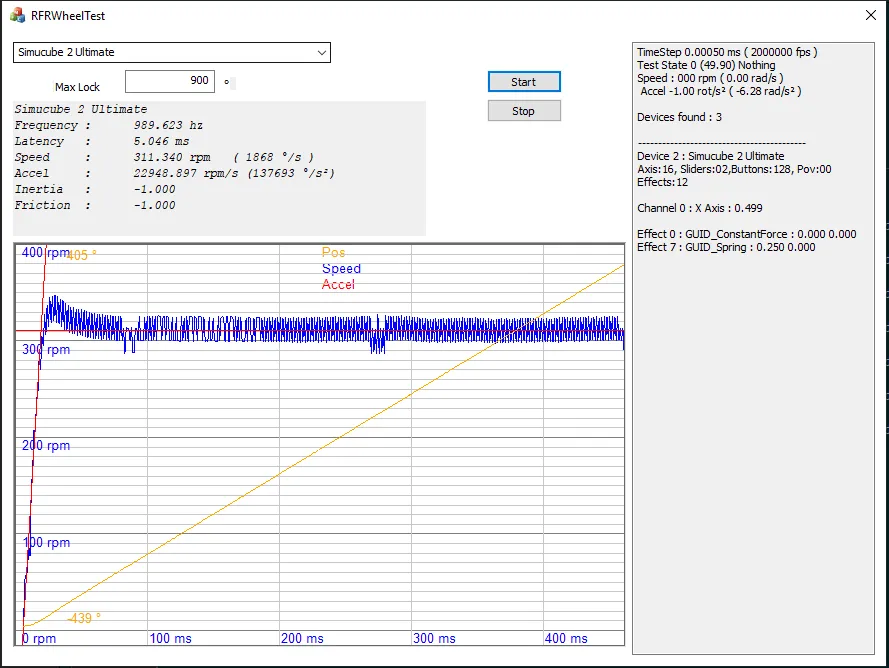Click the 100 ms time axis marker
889x668 pixels.
[x=173, y=638]
